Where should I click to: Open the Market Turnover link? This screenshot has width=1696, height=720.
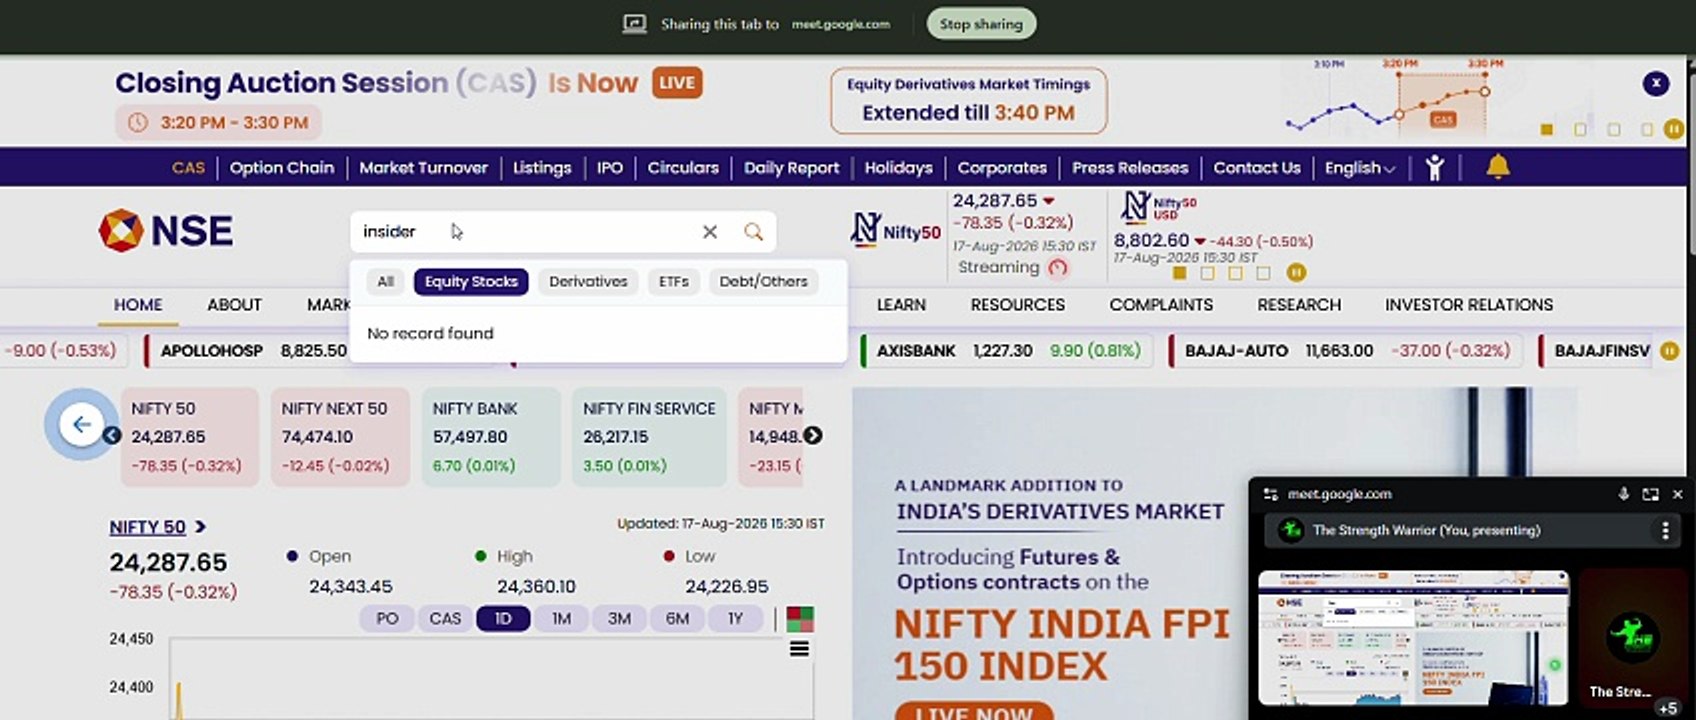click(423, 168)
